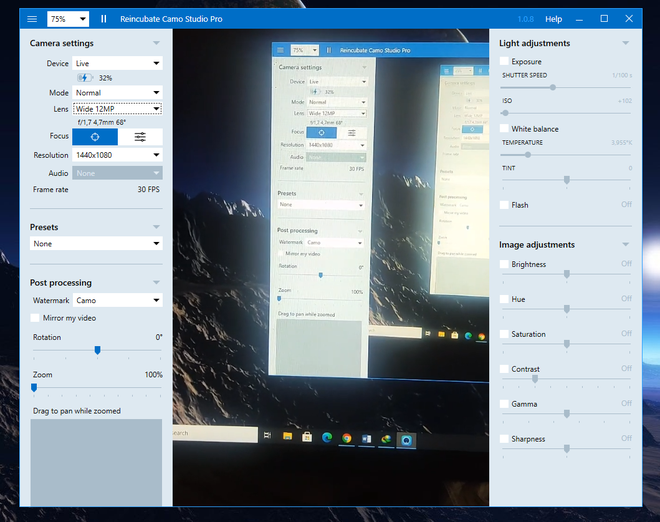Switch to manual focus sliders button
660x522 pixels.
[x=140, y=137]
